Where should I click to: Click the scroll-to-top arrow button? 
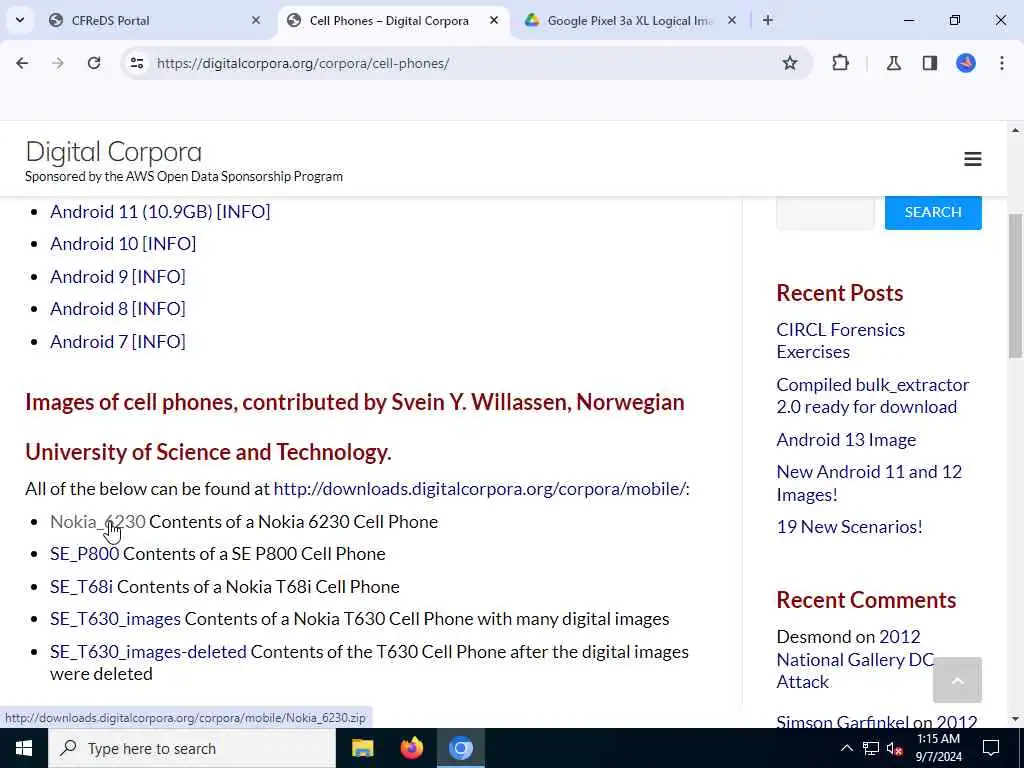coord(957,680)
